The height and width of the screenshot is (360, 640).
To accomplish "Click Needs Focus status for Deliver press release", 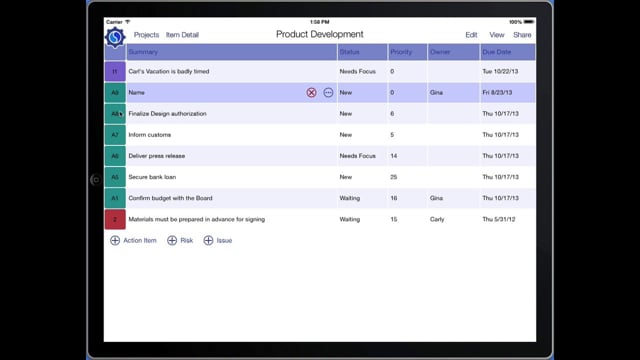I will pyautogui.click(x=357, y=156).
